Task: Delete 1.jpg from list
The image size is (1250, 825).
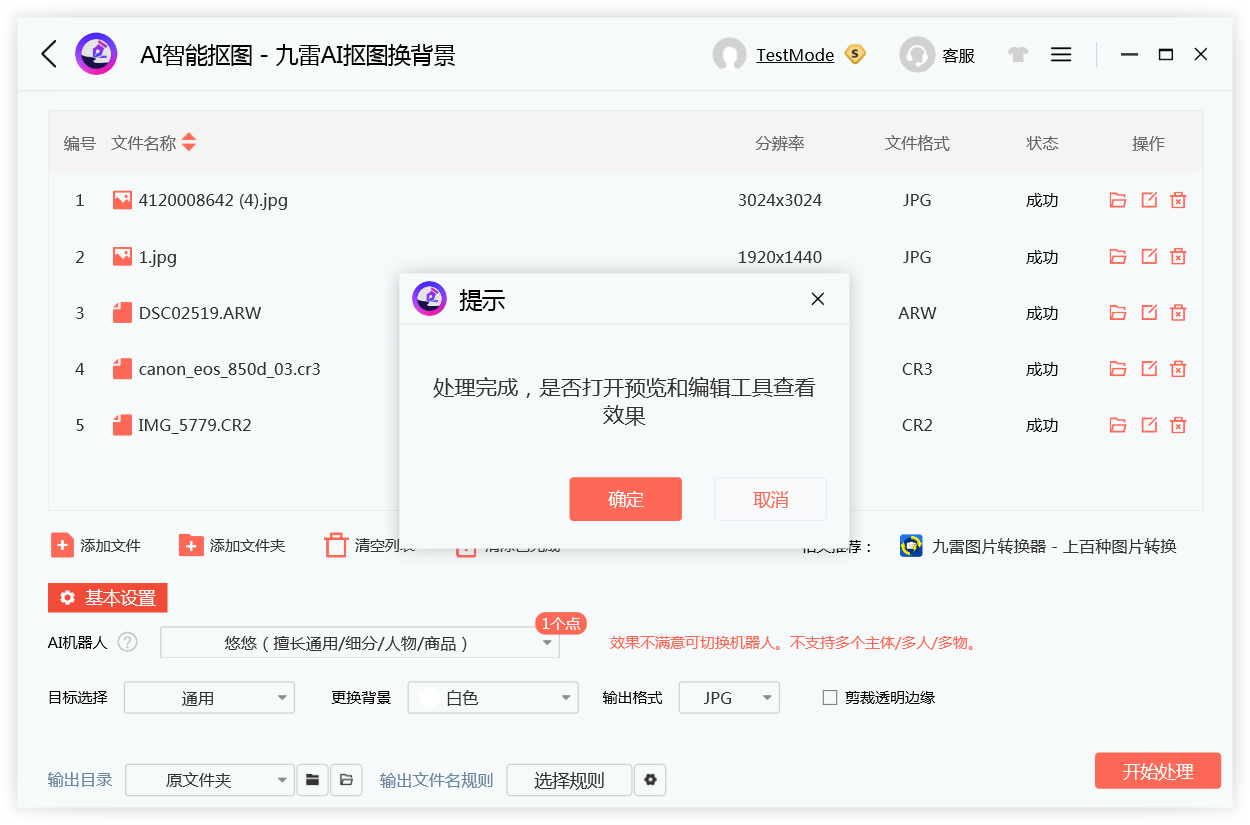Action: tap(1179, 256)
